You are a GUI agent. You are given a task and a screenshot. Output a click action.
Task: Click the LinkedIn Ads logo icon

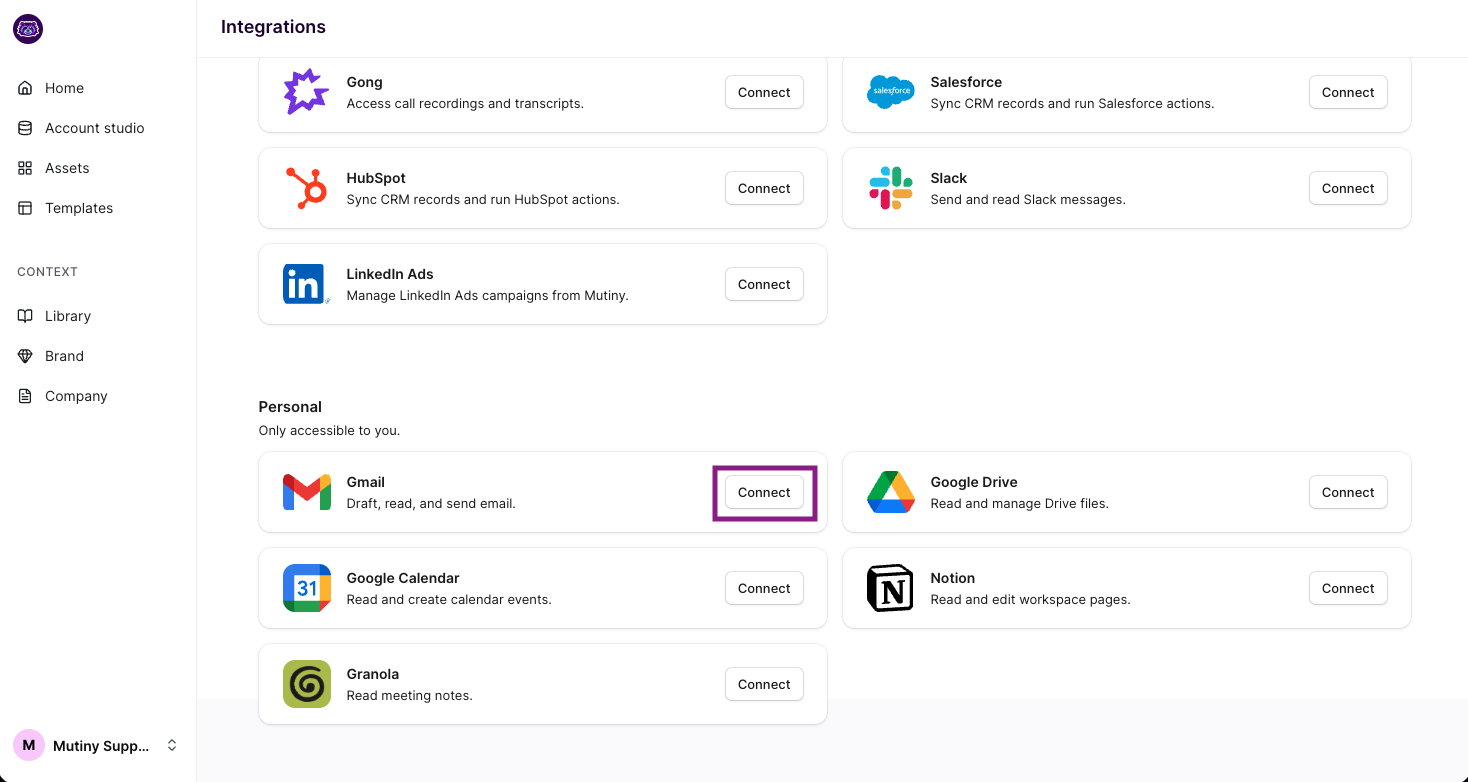tap(306, 284)
